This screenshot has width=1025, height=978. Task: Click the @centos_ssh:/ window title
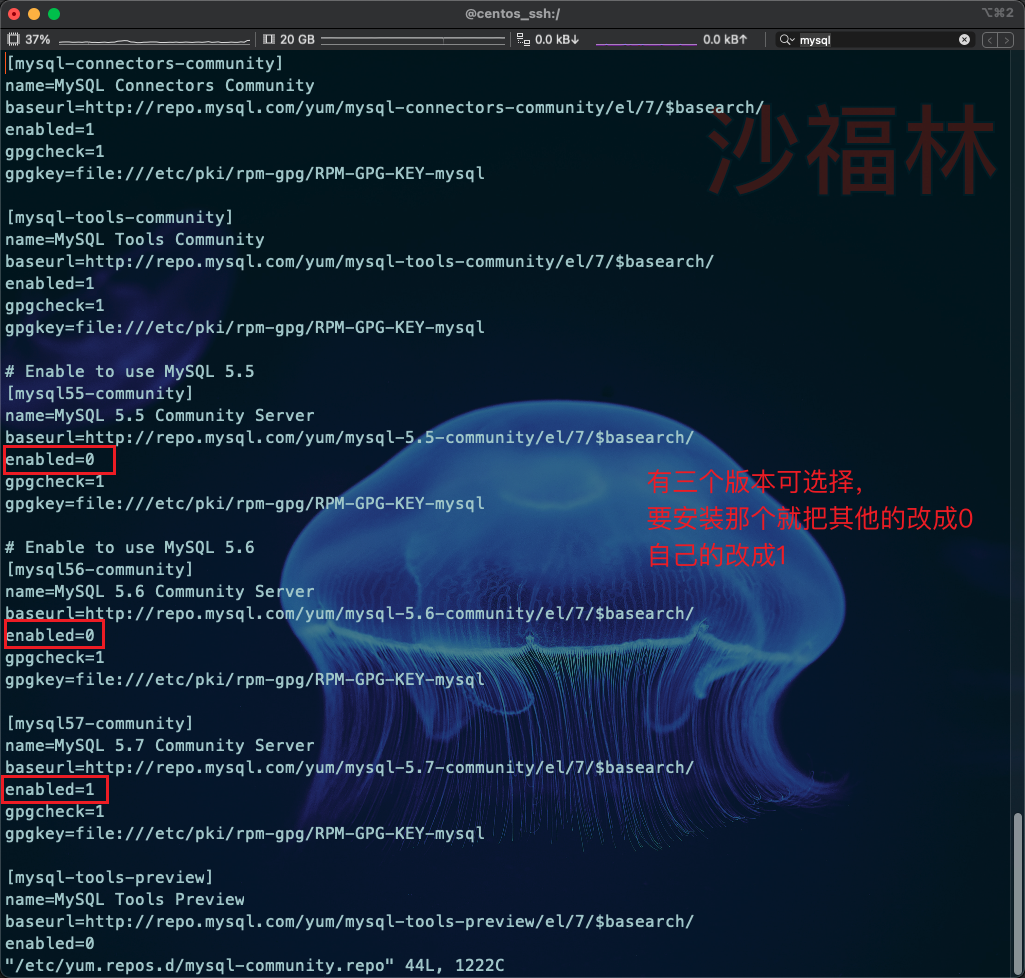(512, 14)
